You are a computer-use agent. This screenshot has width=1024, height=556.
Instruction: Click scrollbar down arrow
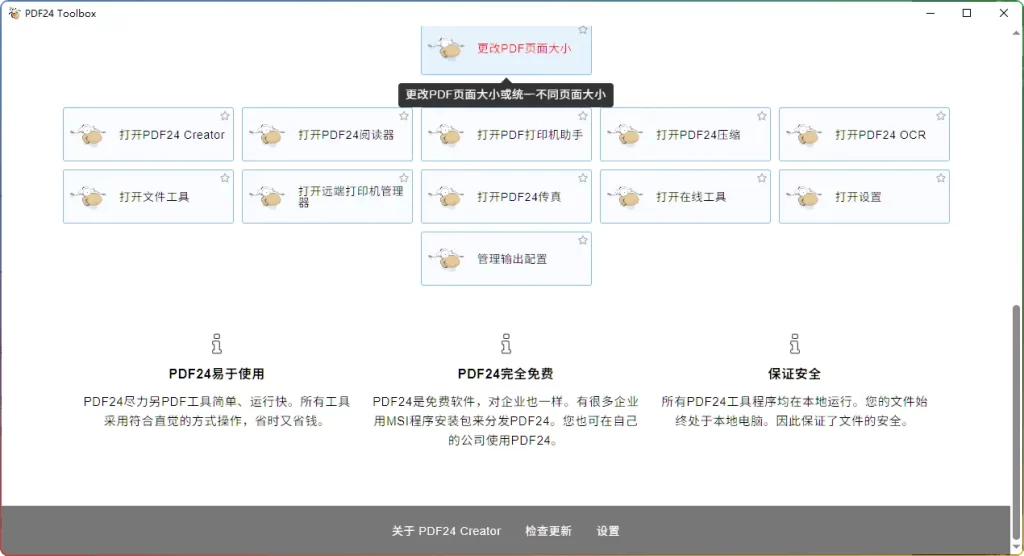tap(1017, 548)
